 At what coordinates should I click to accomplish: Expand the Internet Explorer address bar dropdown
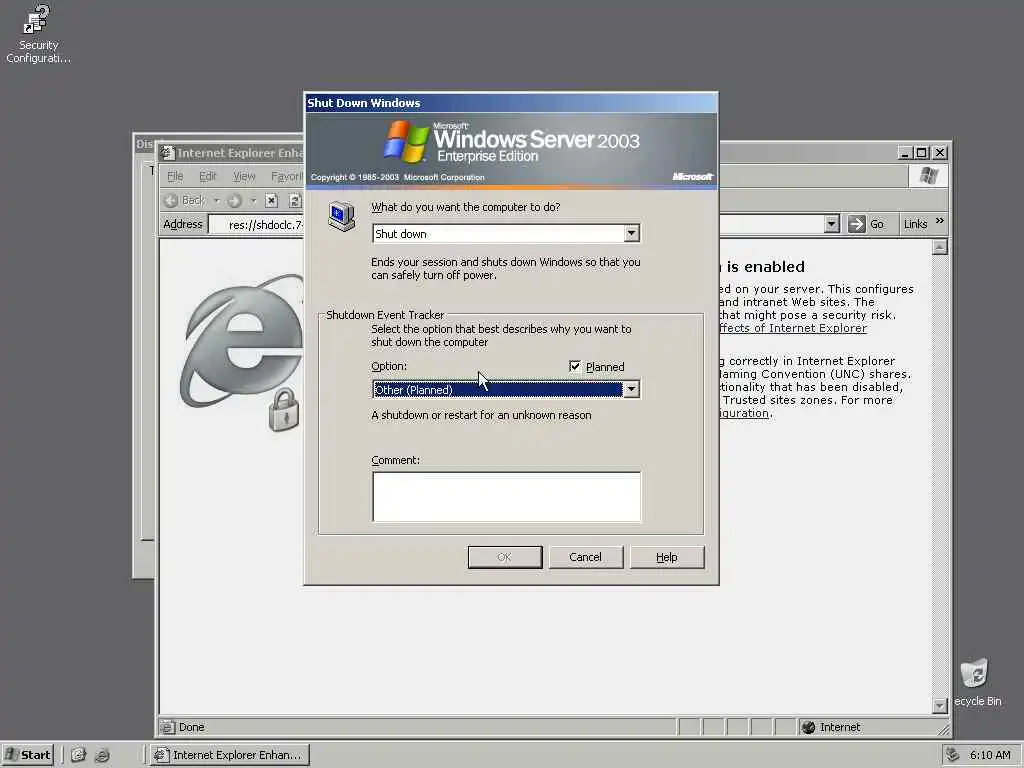pos(831,224)
